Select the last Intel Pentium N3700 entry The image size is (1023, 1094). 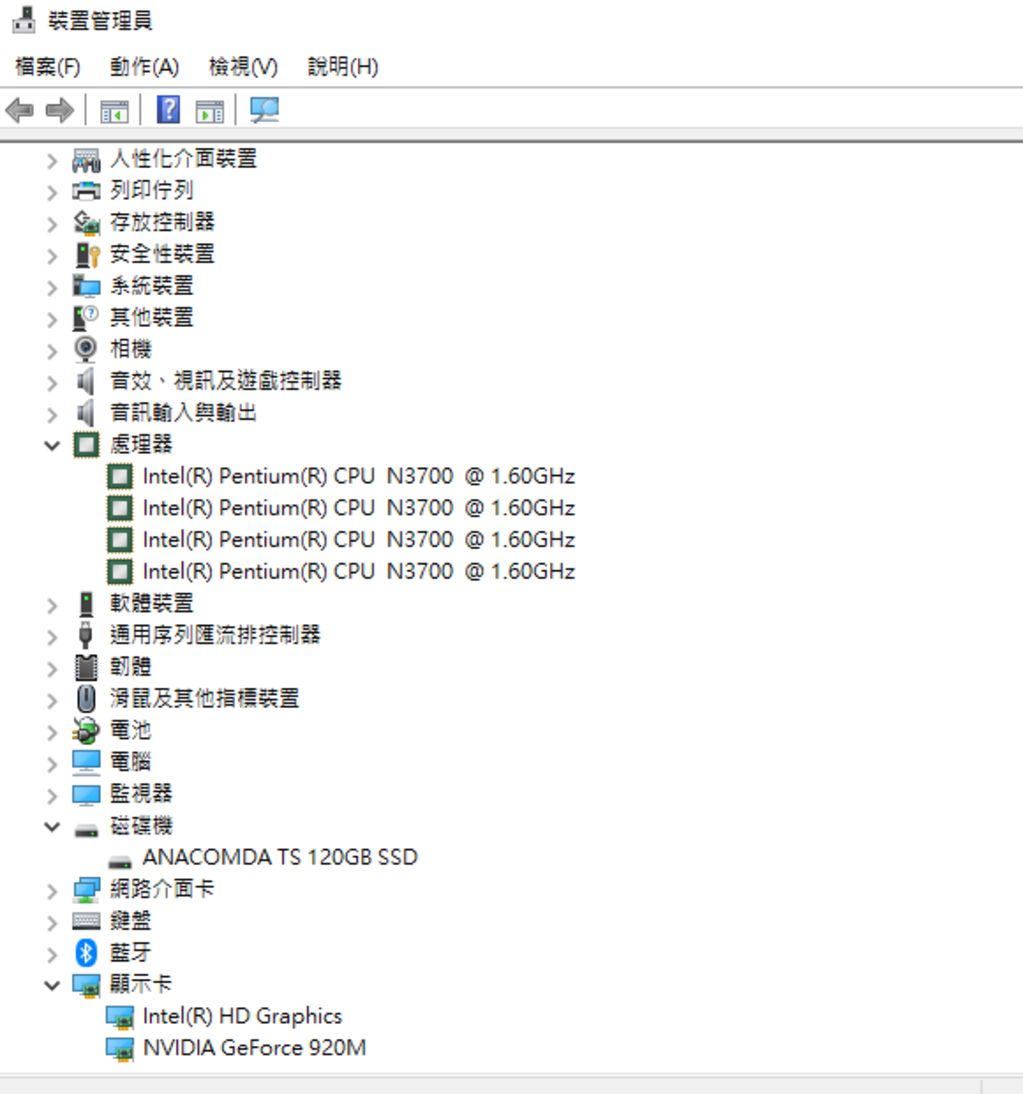click(359, 571)
